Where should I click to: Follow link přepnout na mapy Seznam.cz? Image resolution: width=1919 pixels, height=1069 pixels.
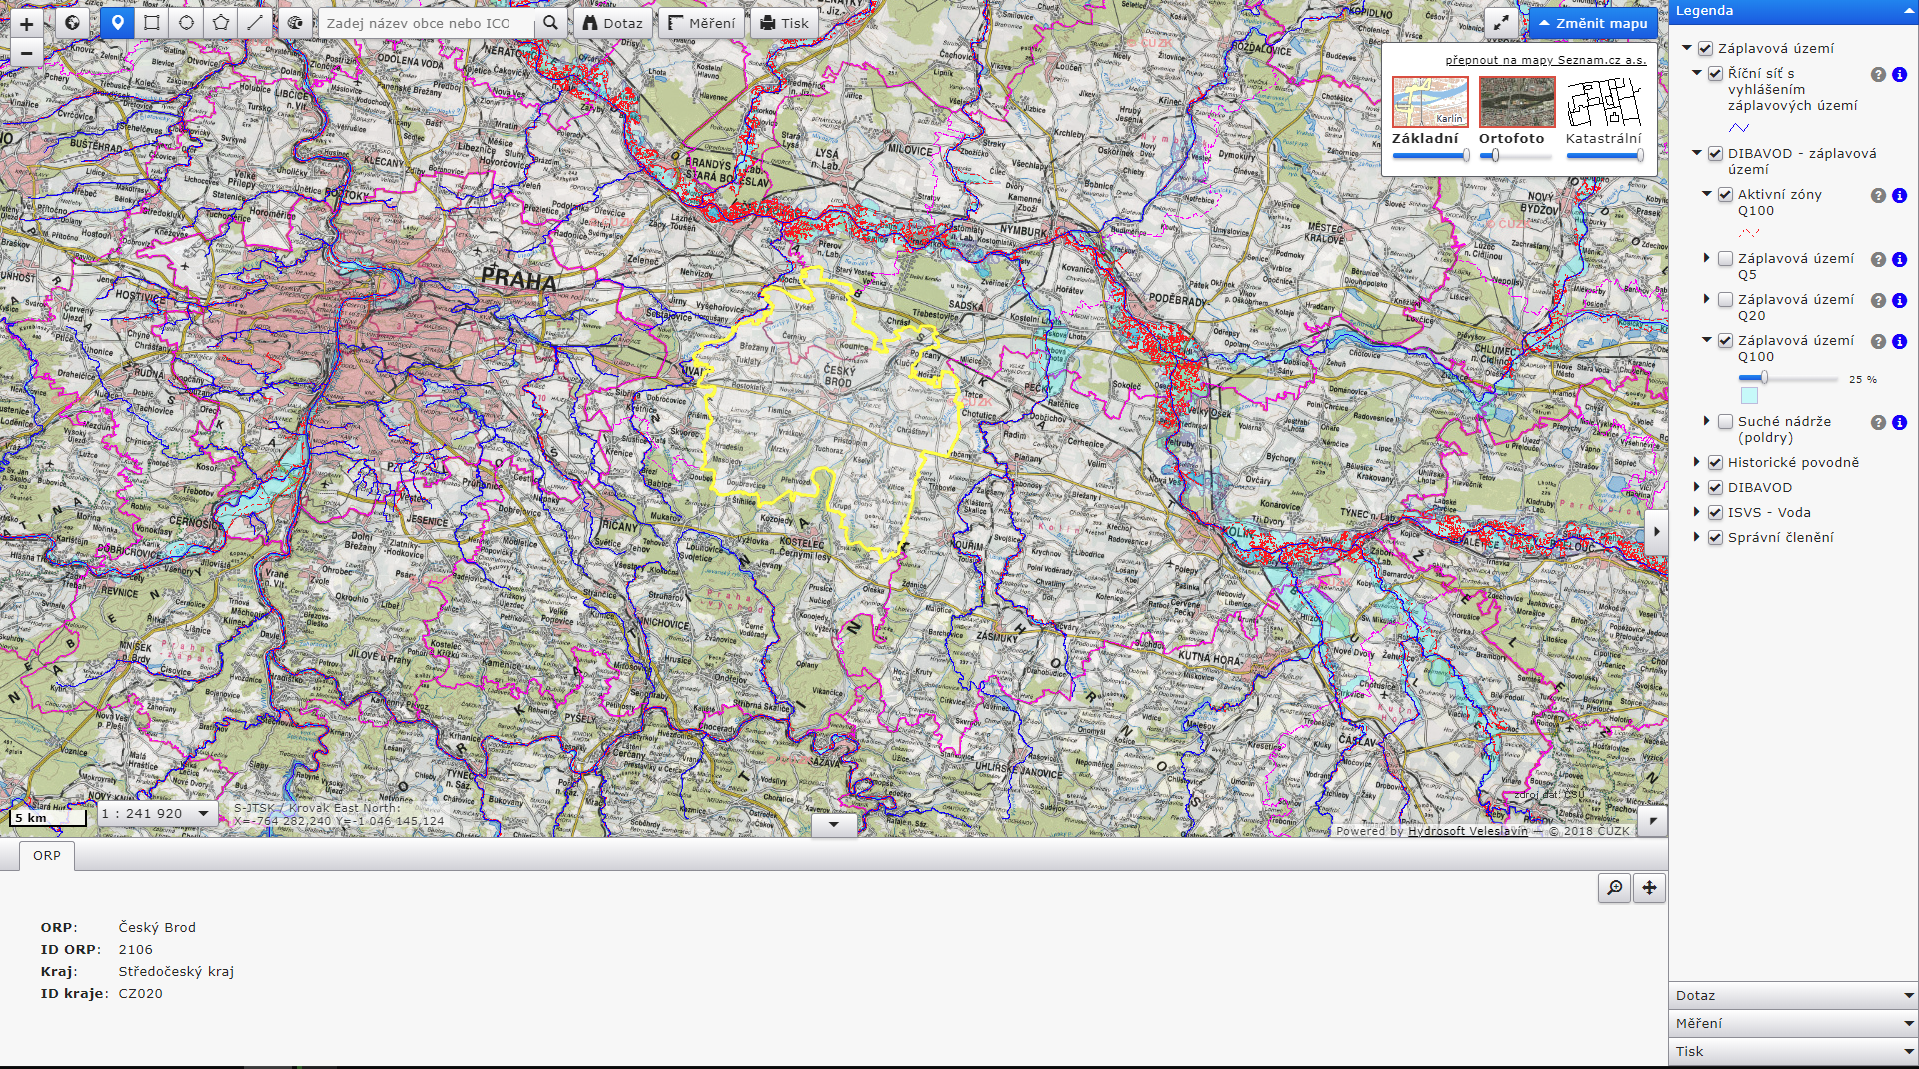pos(1545,60)
